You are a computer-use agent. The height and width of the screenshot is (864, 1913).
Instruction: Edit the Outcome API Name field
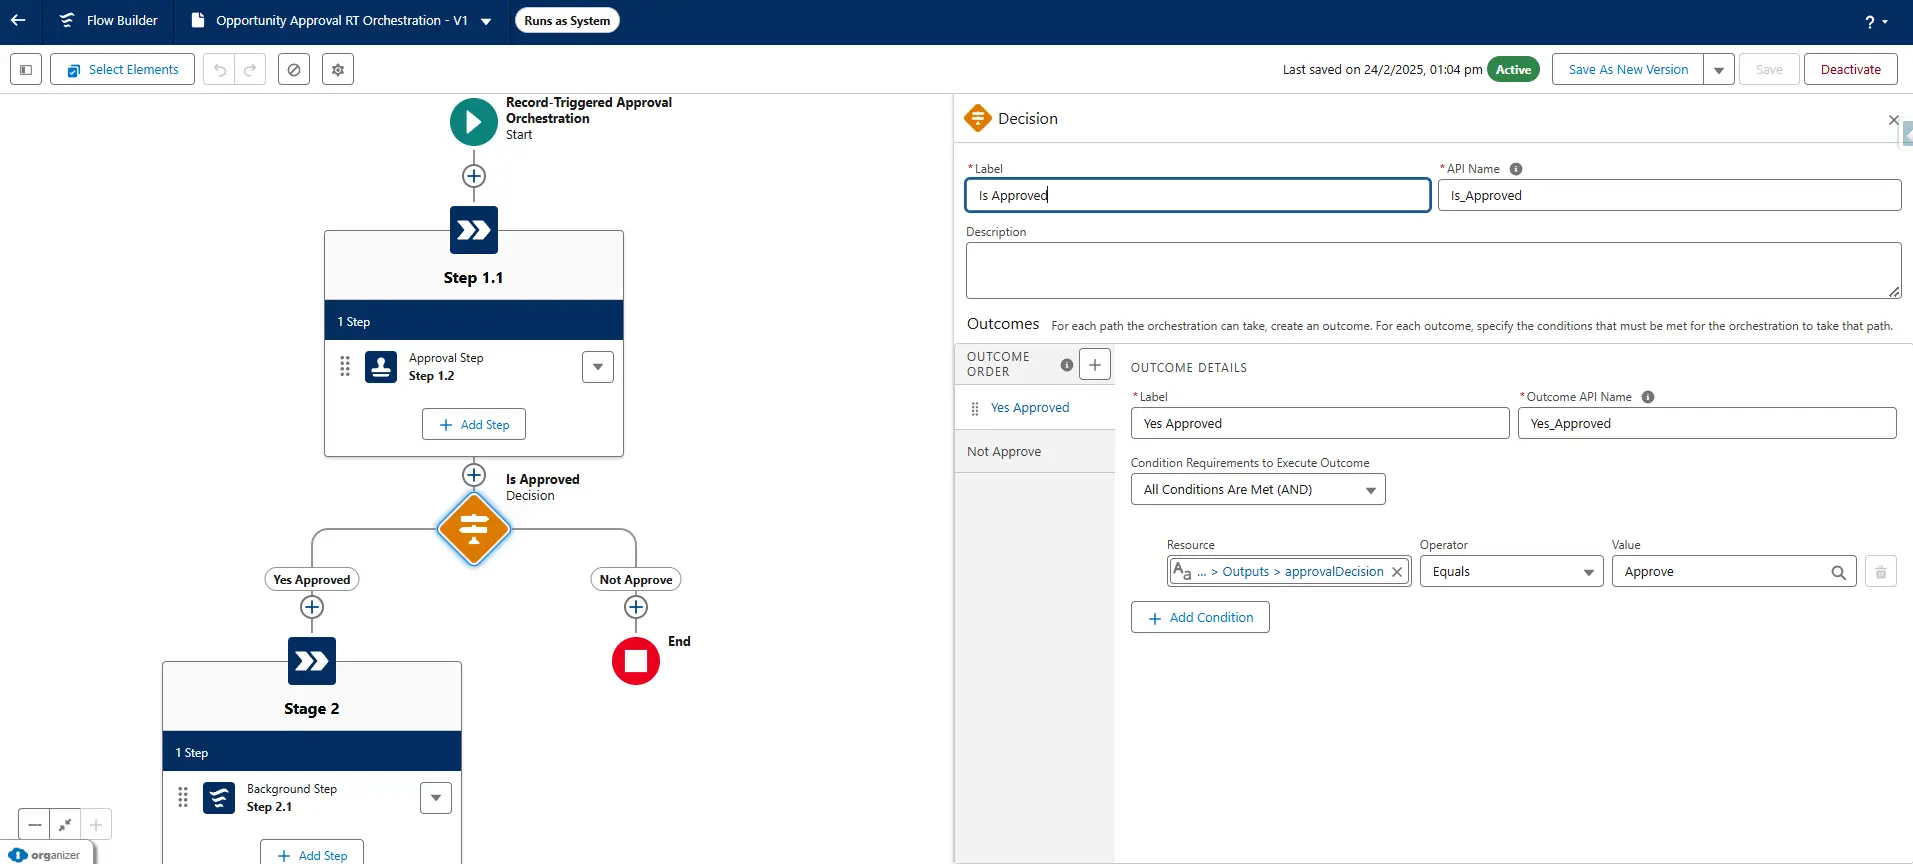[1707, 424]
